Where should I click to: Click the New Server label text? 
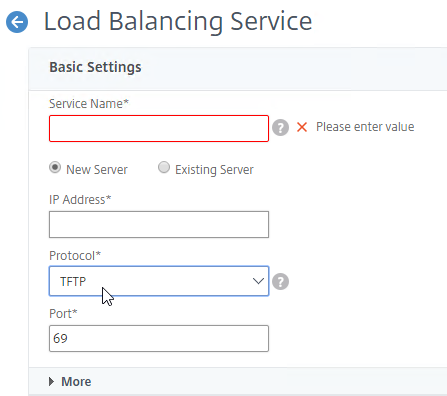click(x=97, y=170)
